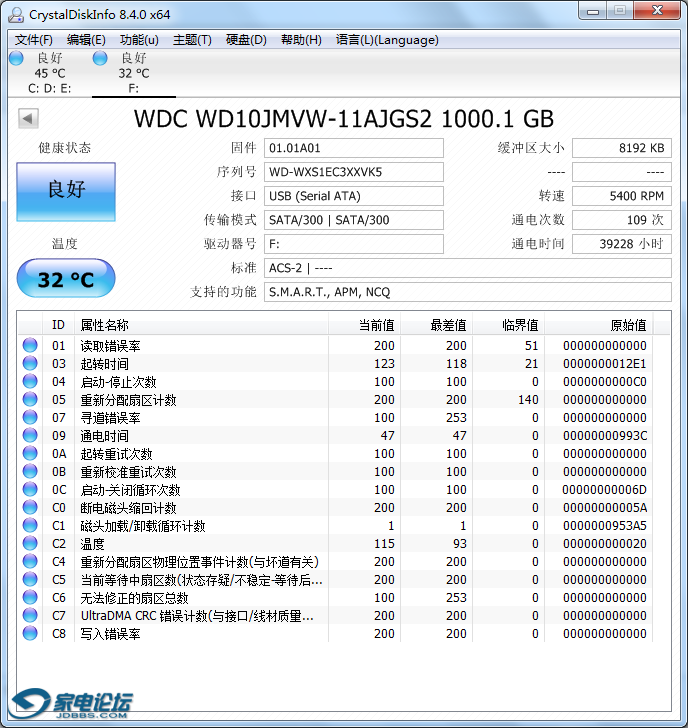This screenshot has width=688, height=728.
Task: Open the 编辑(E) menu
Action: [86, 40]
